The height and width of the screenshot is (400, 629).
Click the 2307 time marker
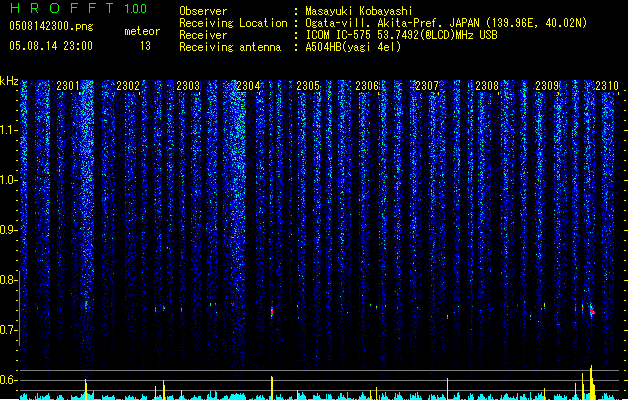427,86
